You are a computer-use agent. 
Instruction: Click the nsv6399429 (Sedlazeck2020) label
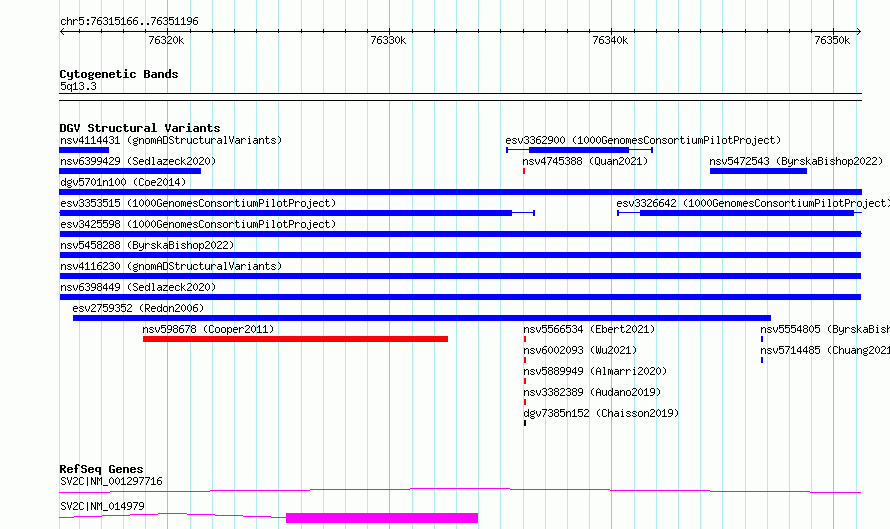tap(138, 161)
